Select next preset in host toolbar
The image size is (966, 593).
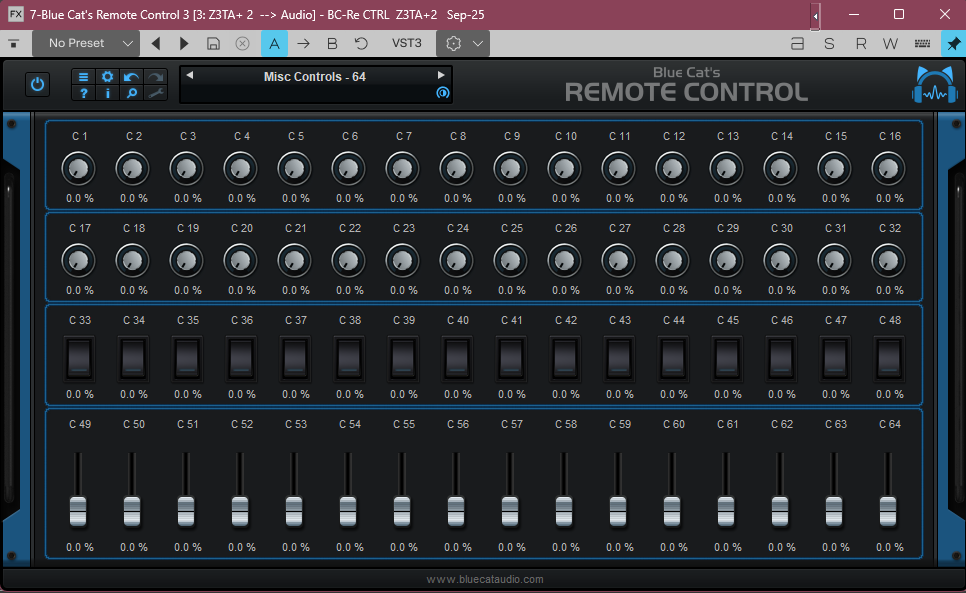(184, 43)
